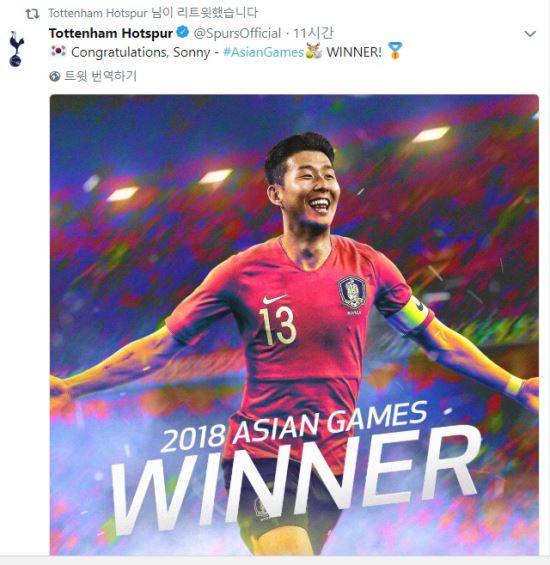Click the retweet arrows icon
The width and height of the screenshot is (550, 565).
(32, 14)
